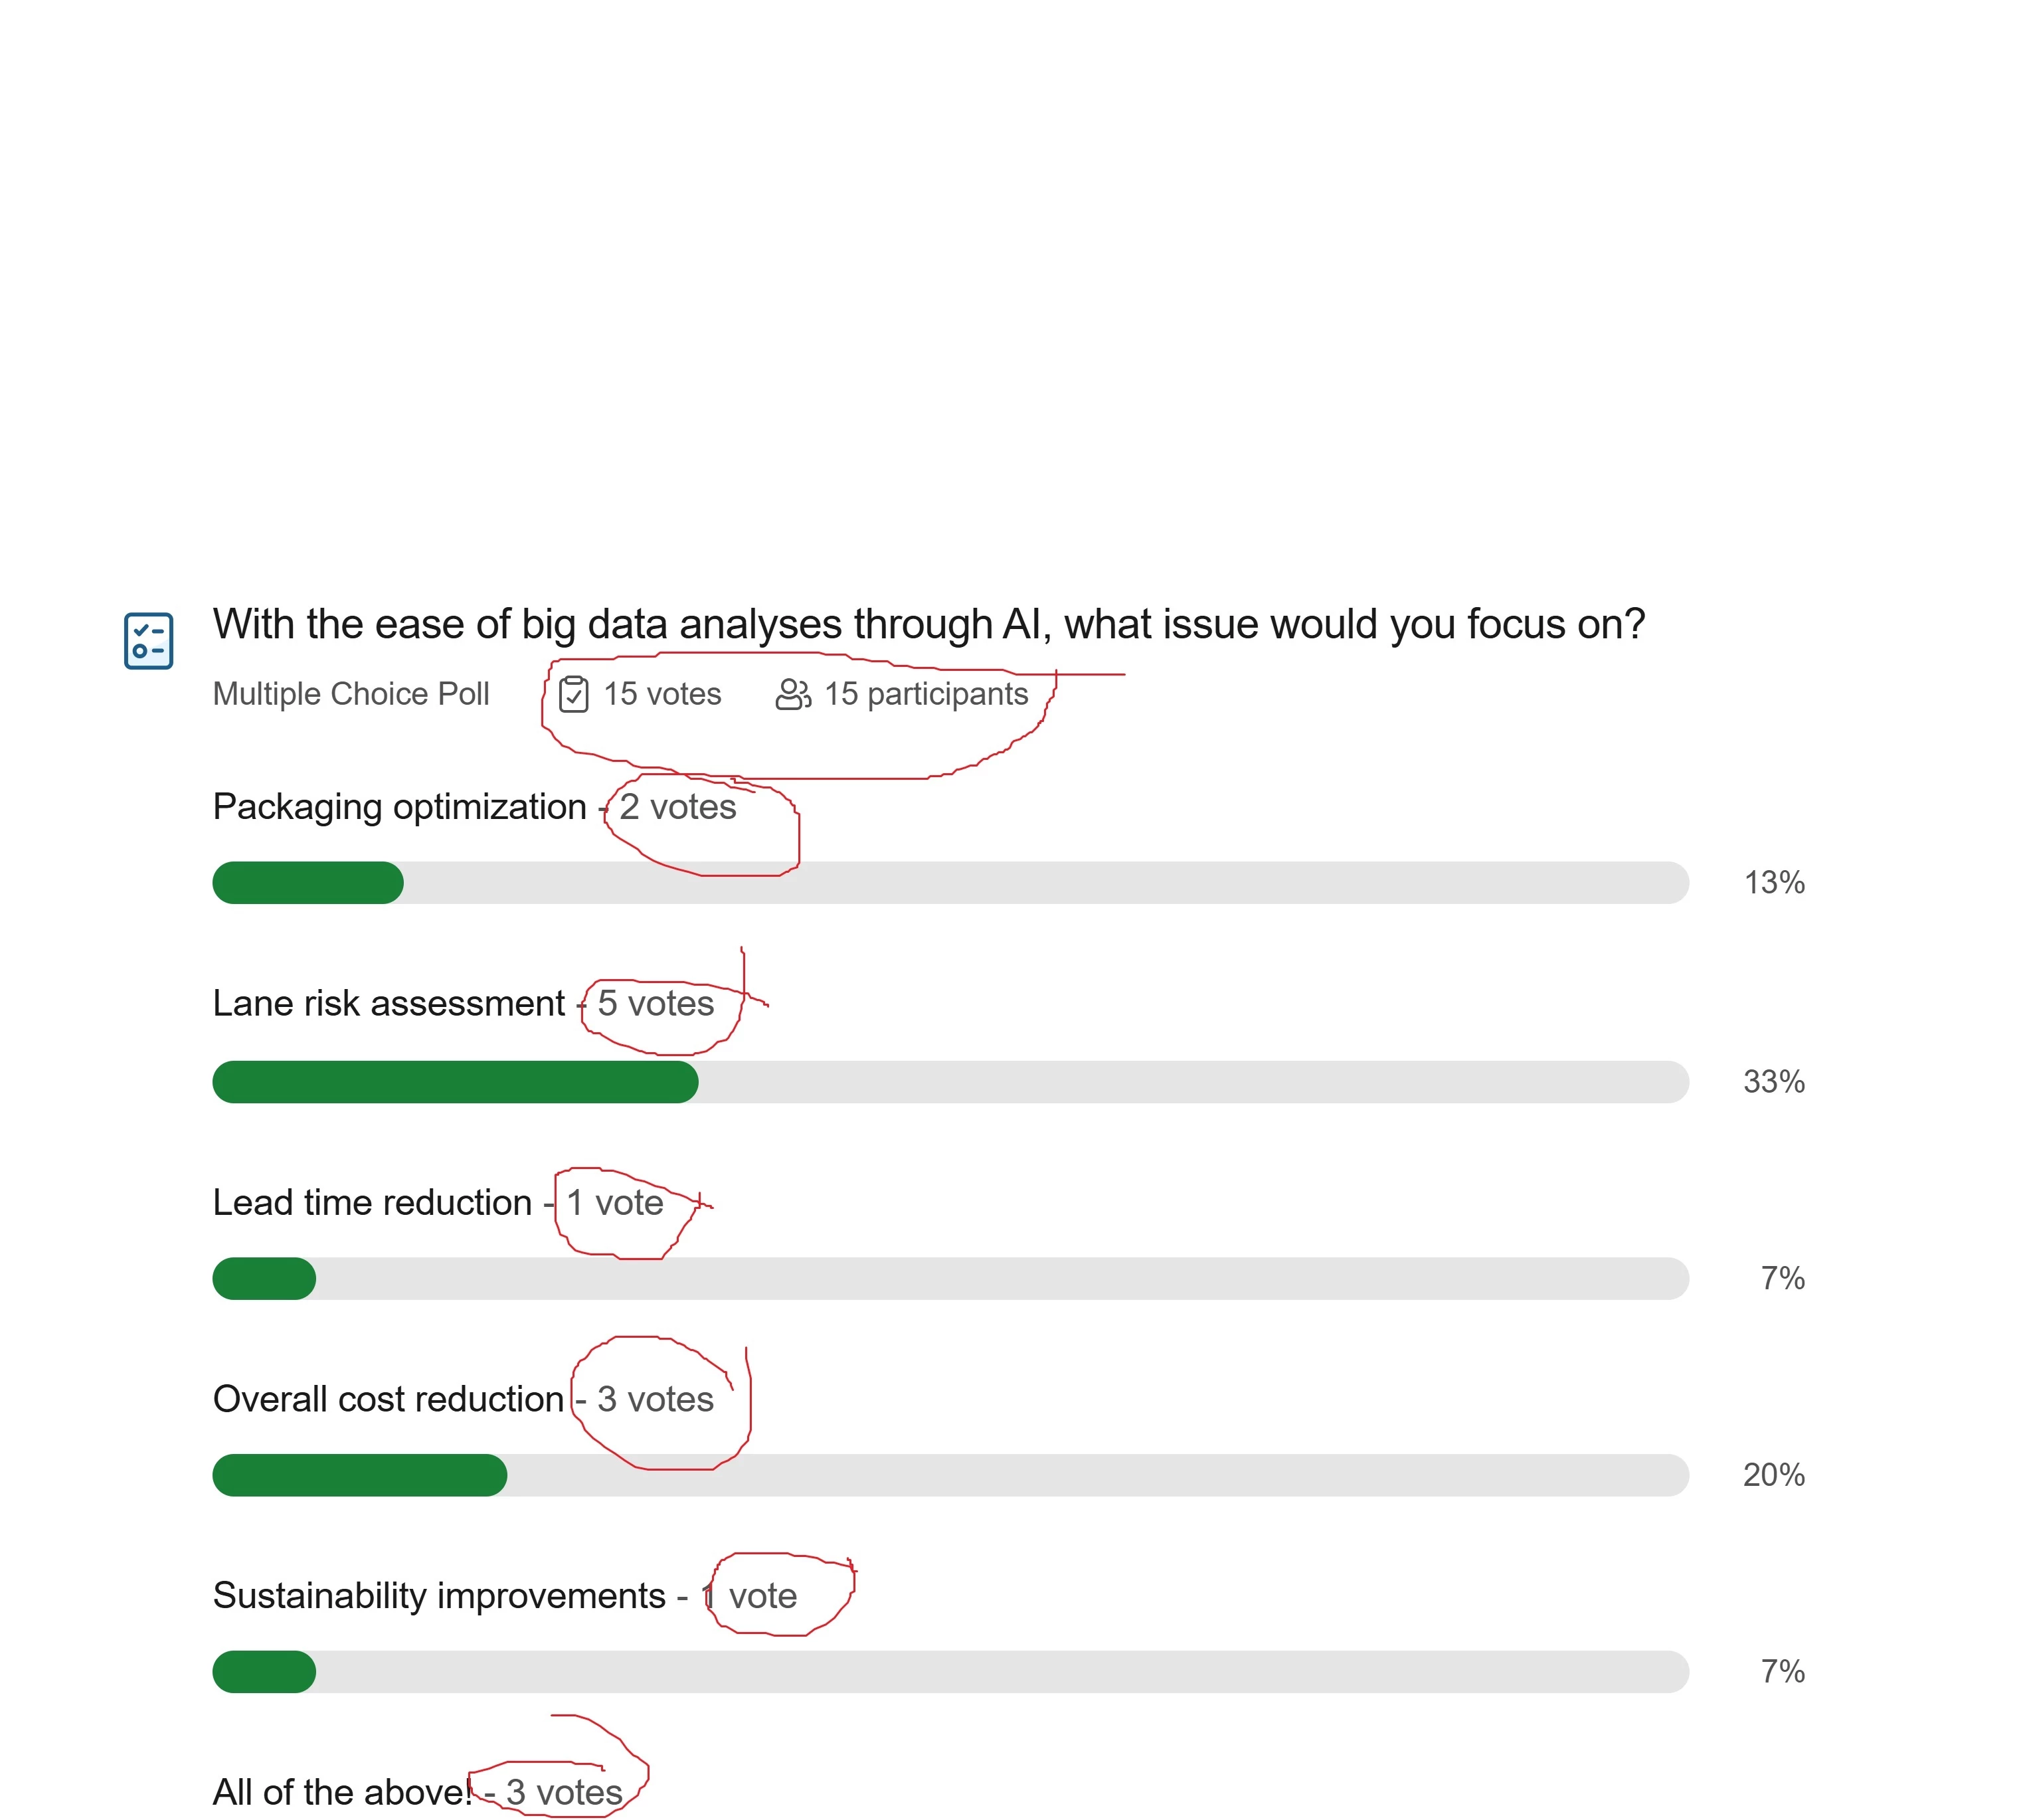Click the Multiple Choice Poll label
The image size is (2019, 1820).
click(351, 694)
